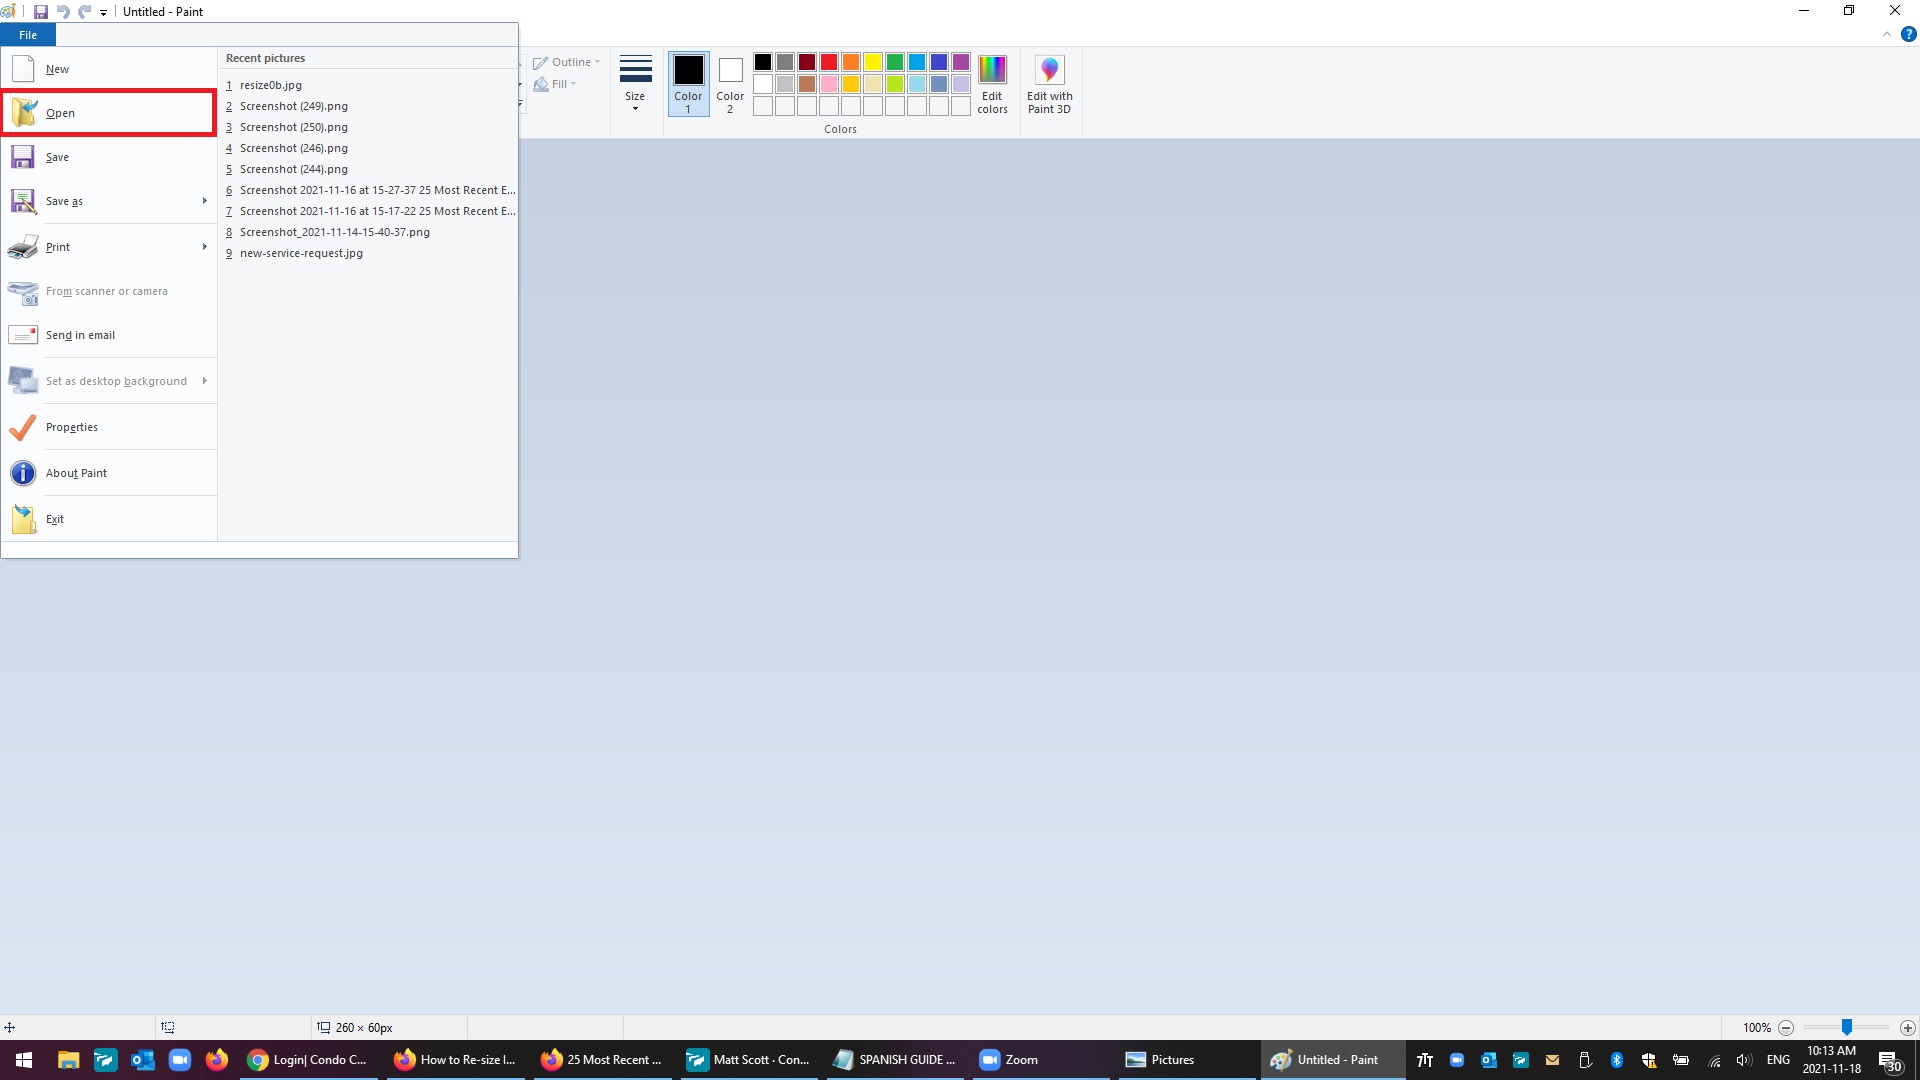
Task: Open recent Screenshot (246).png
Action: (369, 148)
